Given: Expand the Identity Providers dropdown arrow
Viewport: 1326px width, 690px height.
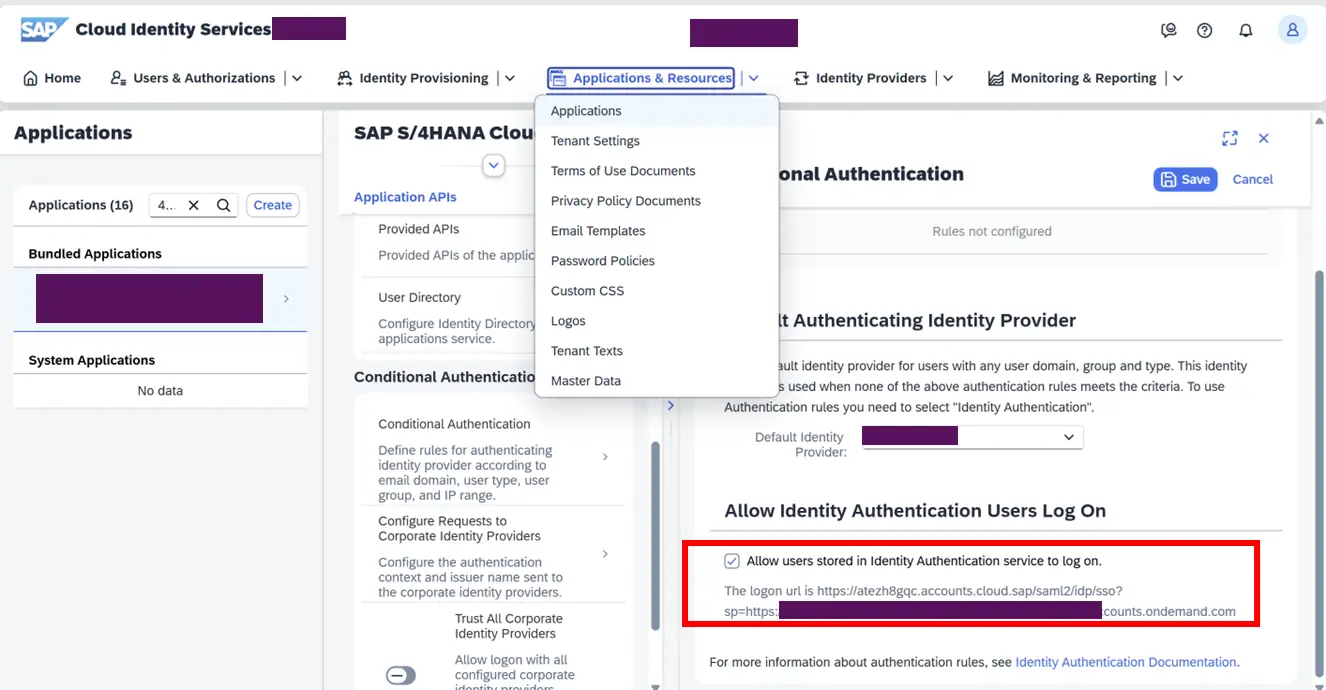Looking at the screenshot, I should click(948, 78).
